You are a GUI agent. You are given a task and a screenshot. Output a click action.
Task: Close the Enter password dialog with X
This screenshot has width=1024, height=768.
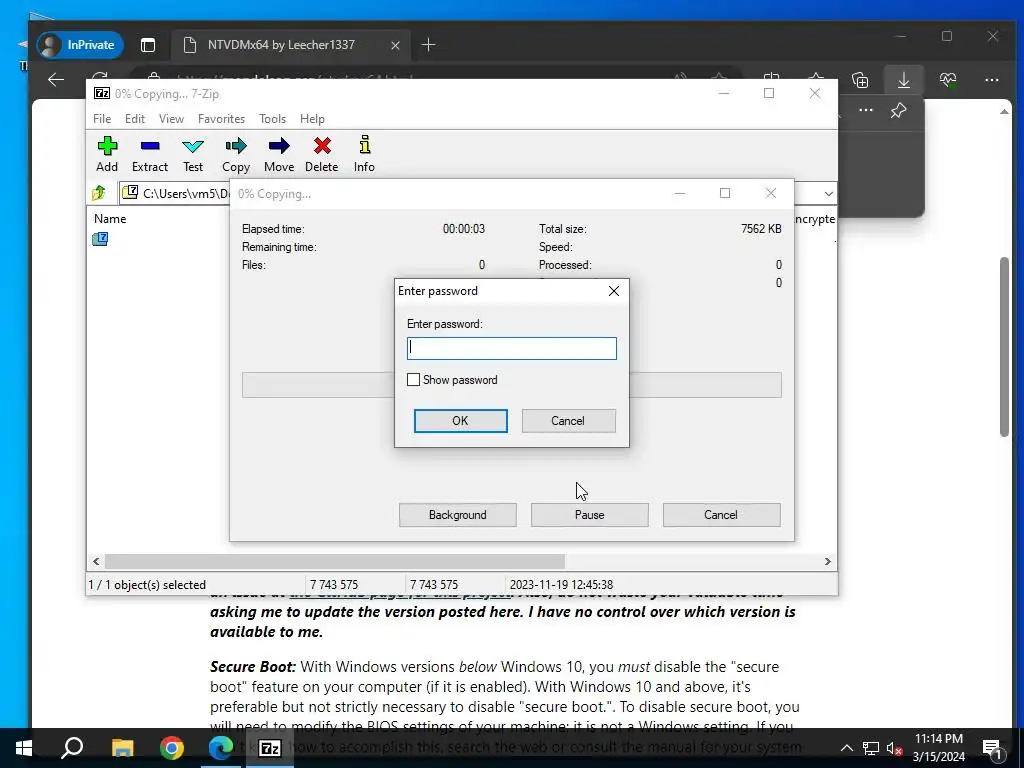(x=614, y=291)
